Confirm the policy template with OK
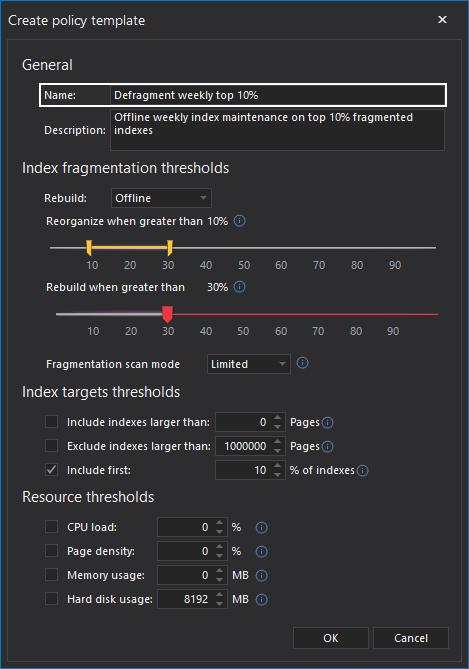 331,638
